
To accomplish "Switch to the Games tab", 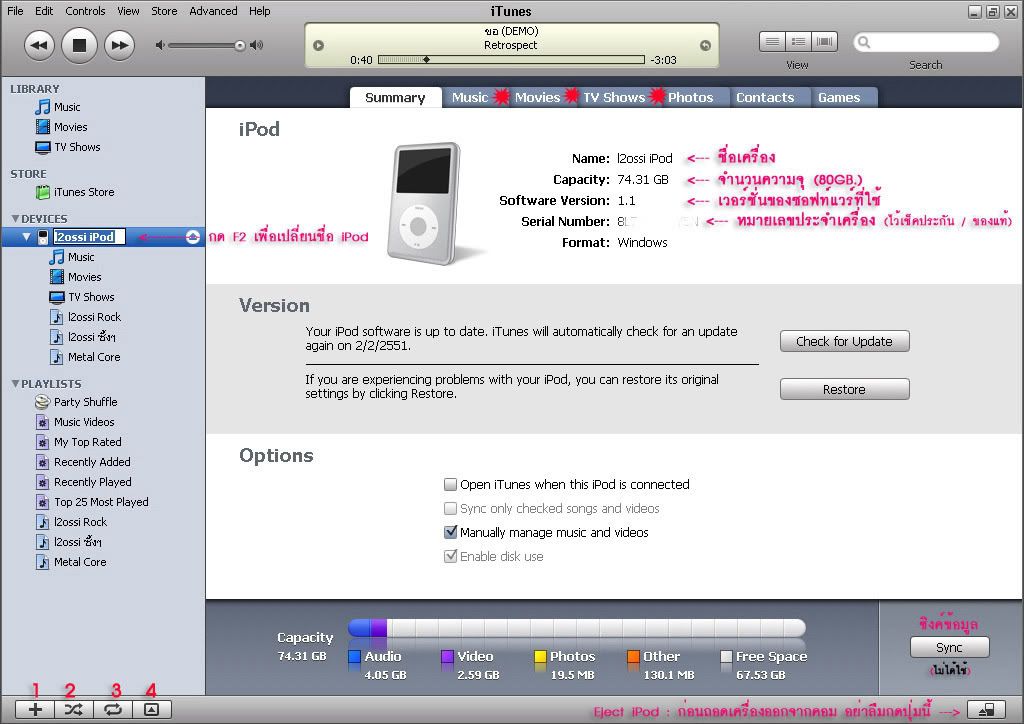I will coord(839,97).
